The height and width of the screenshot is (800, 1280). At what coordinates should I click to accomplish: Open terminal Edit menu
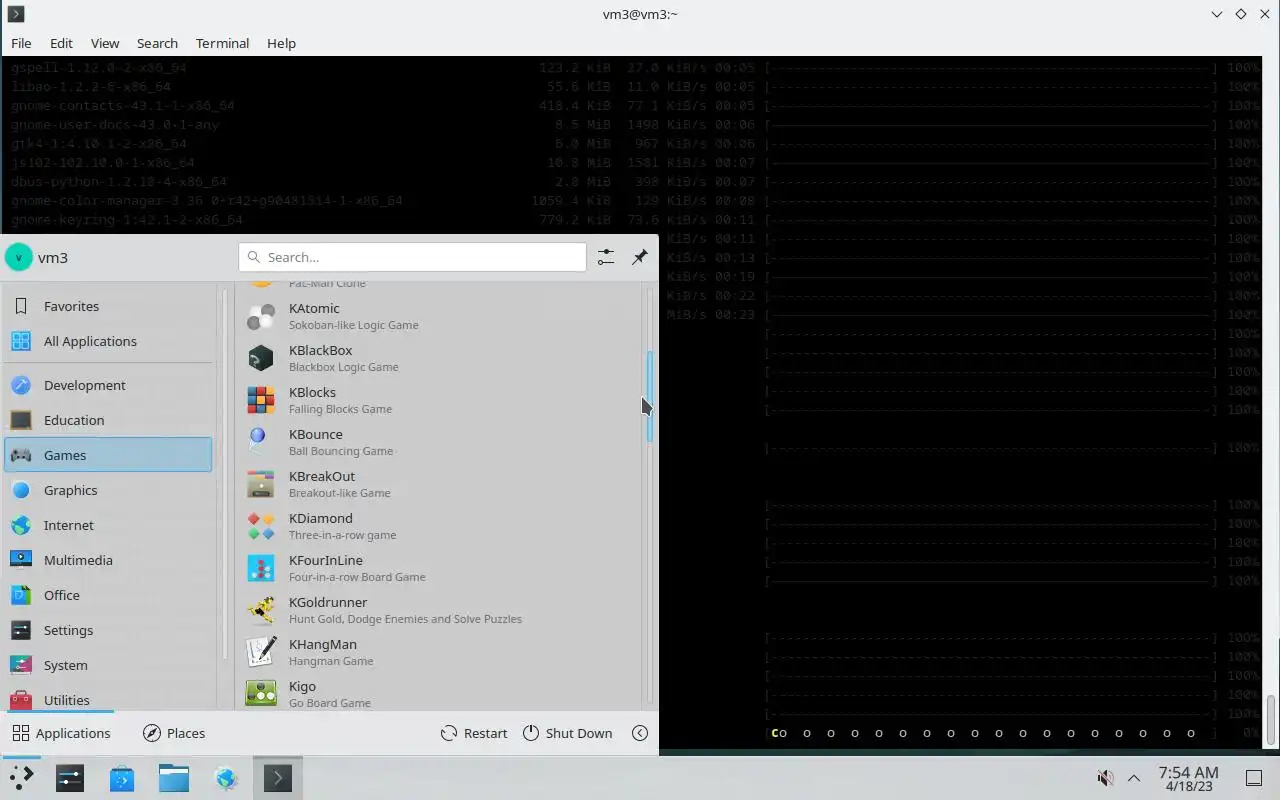[61, 43]
